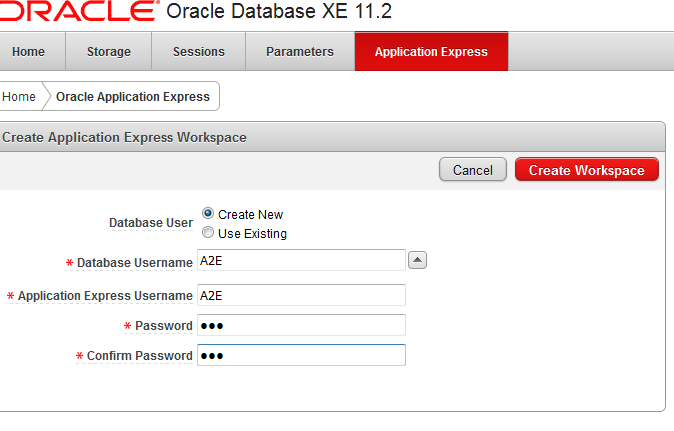Select the Create New radio button
This screenshot has width=674, height=431.
[x=208, y=214]
